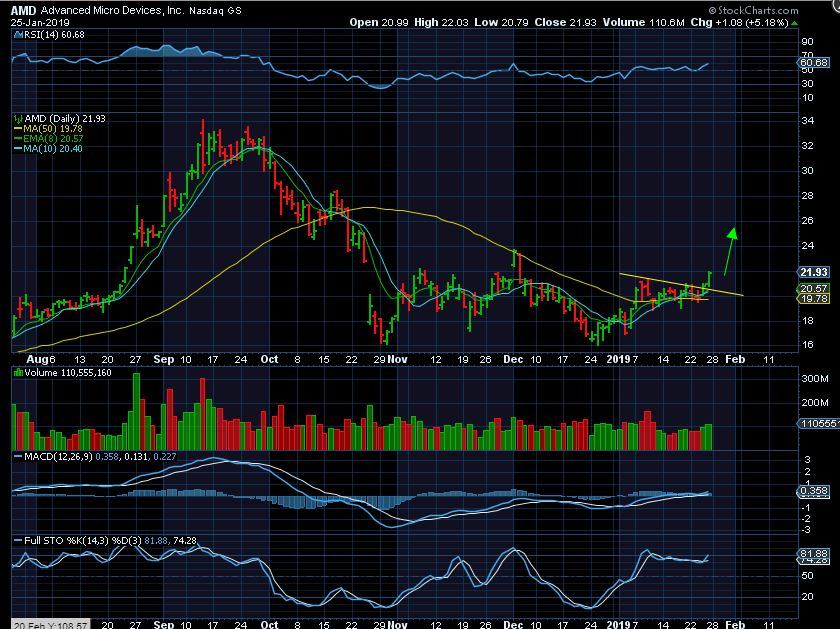Click the AMD (Daily) price legend marker
The height and width of the screenshot is (629, 840).
pos(15,118)
